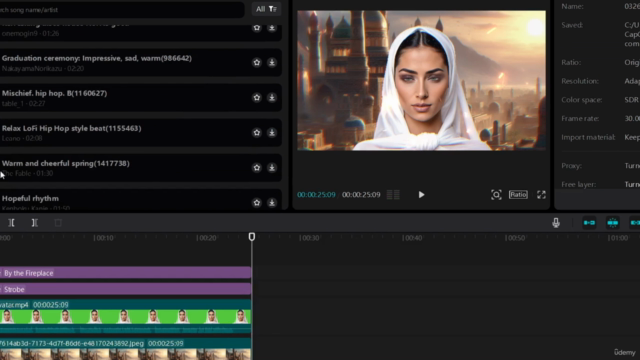
Task: Select the jpeg background clip in timeline
Action: 125,349
